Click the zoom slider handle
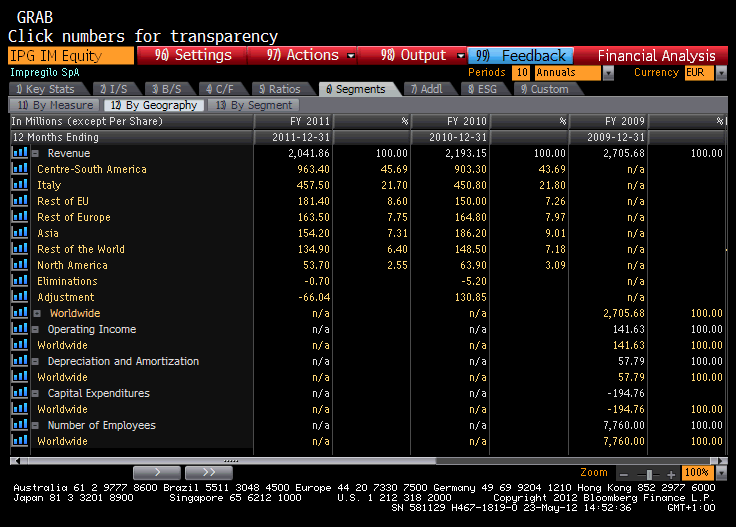The image size is (736, 527). coord(649,474)
